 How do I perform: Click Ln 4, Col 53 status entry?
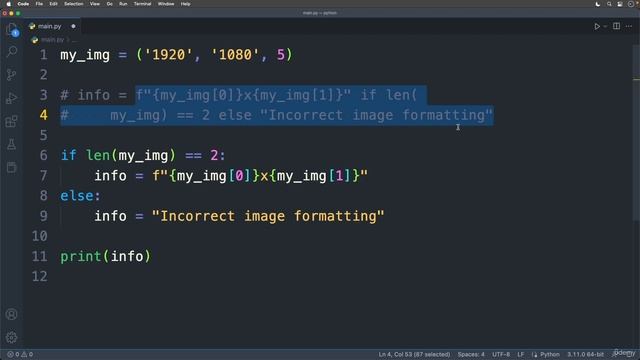pyautogui.click(x=414, y=354)
